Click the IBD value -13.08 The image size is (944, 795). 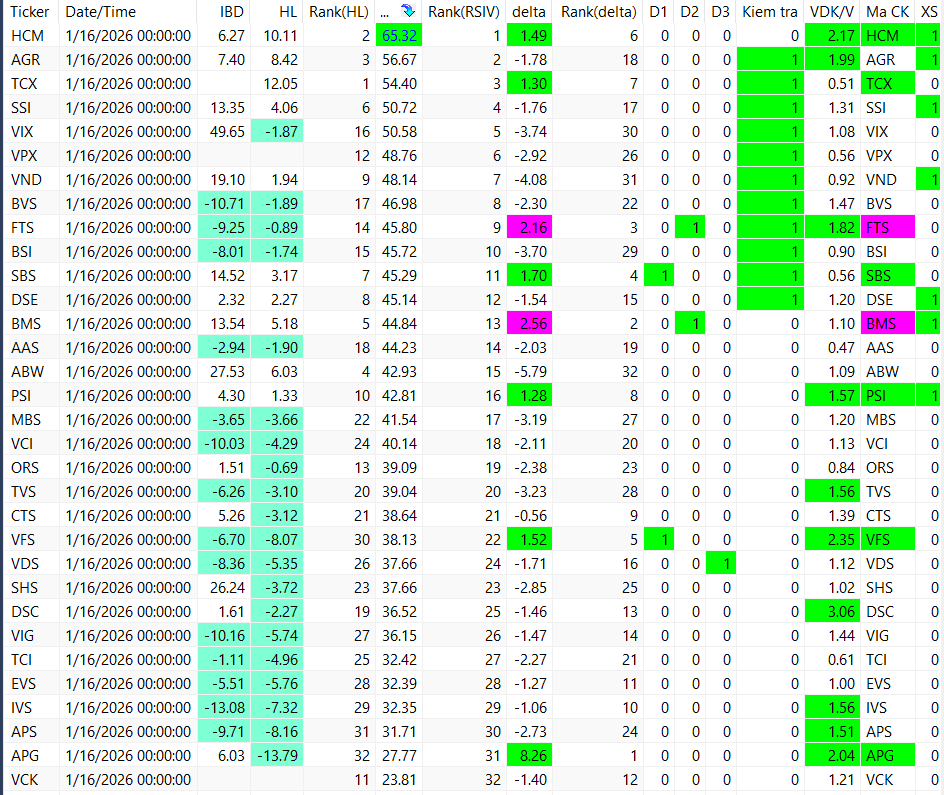pos(224,708)
